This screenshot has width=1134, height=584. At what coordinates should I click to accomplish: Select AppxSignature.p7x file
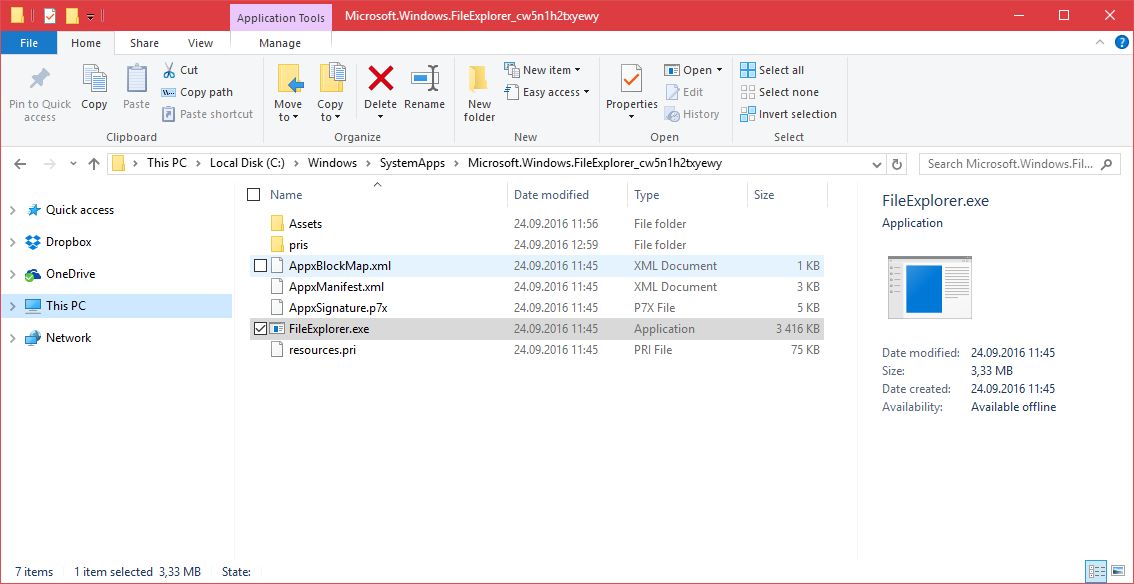[535, 308]
